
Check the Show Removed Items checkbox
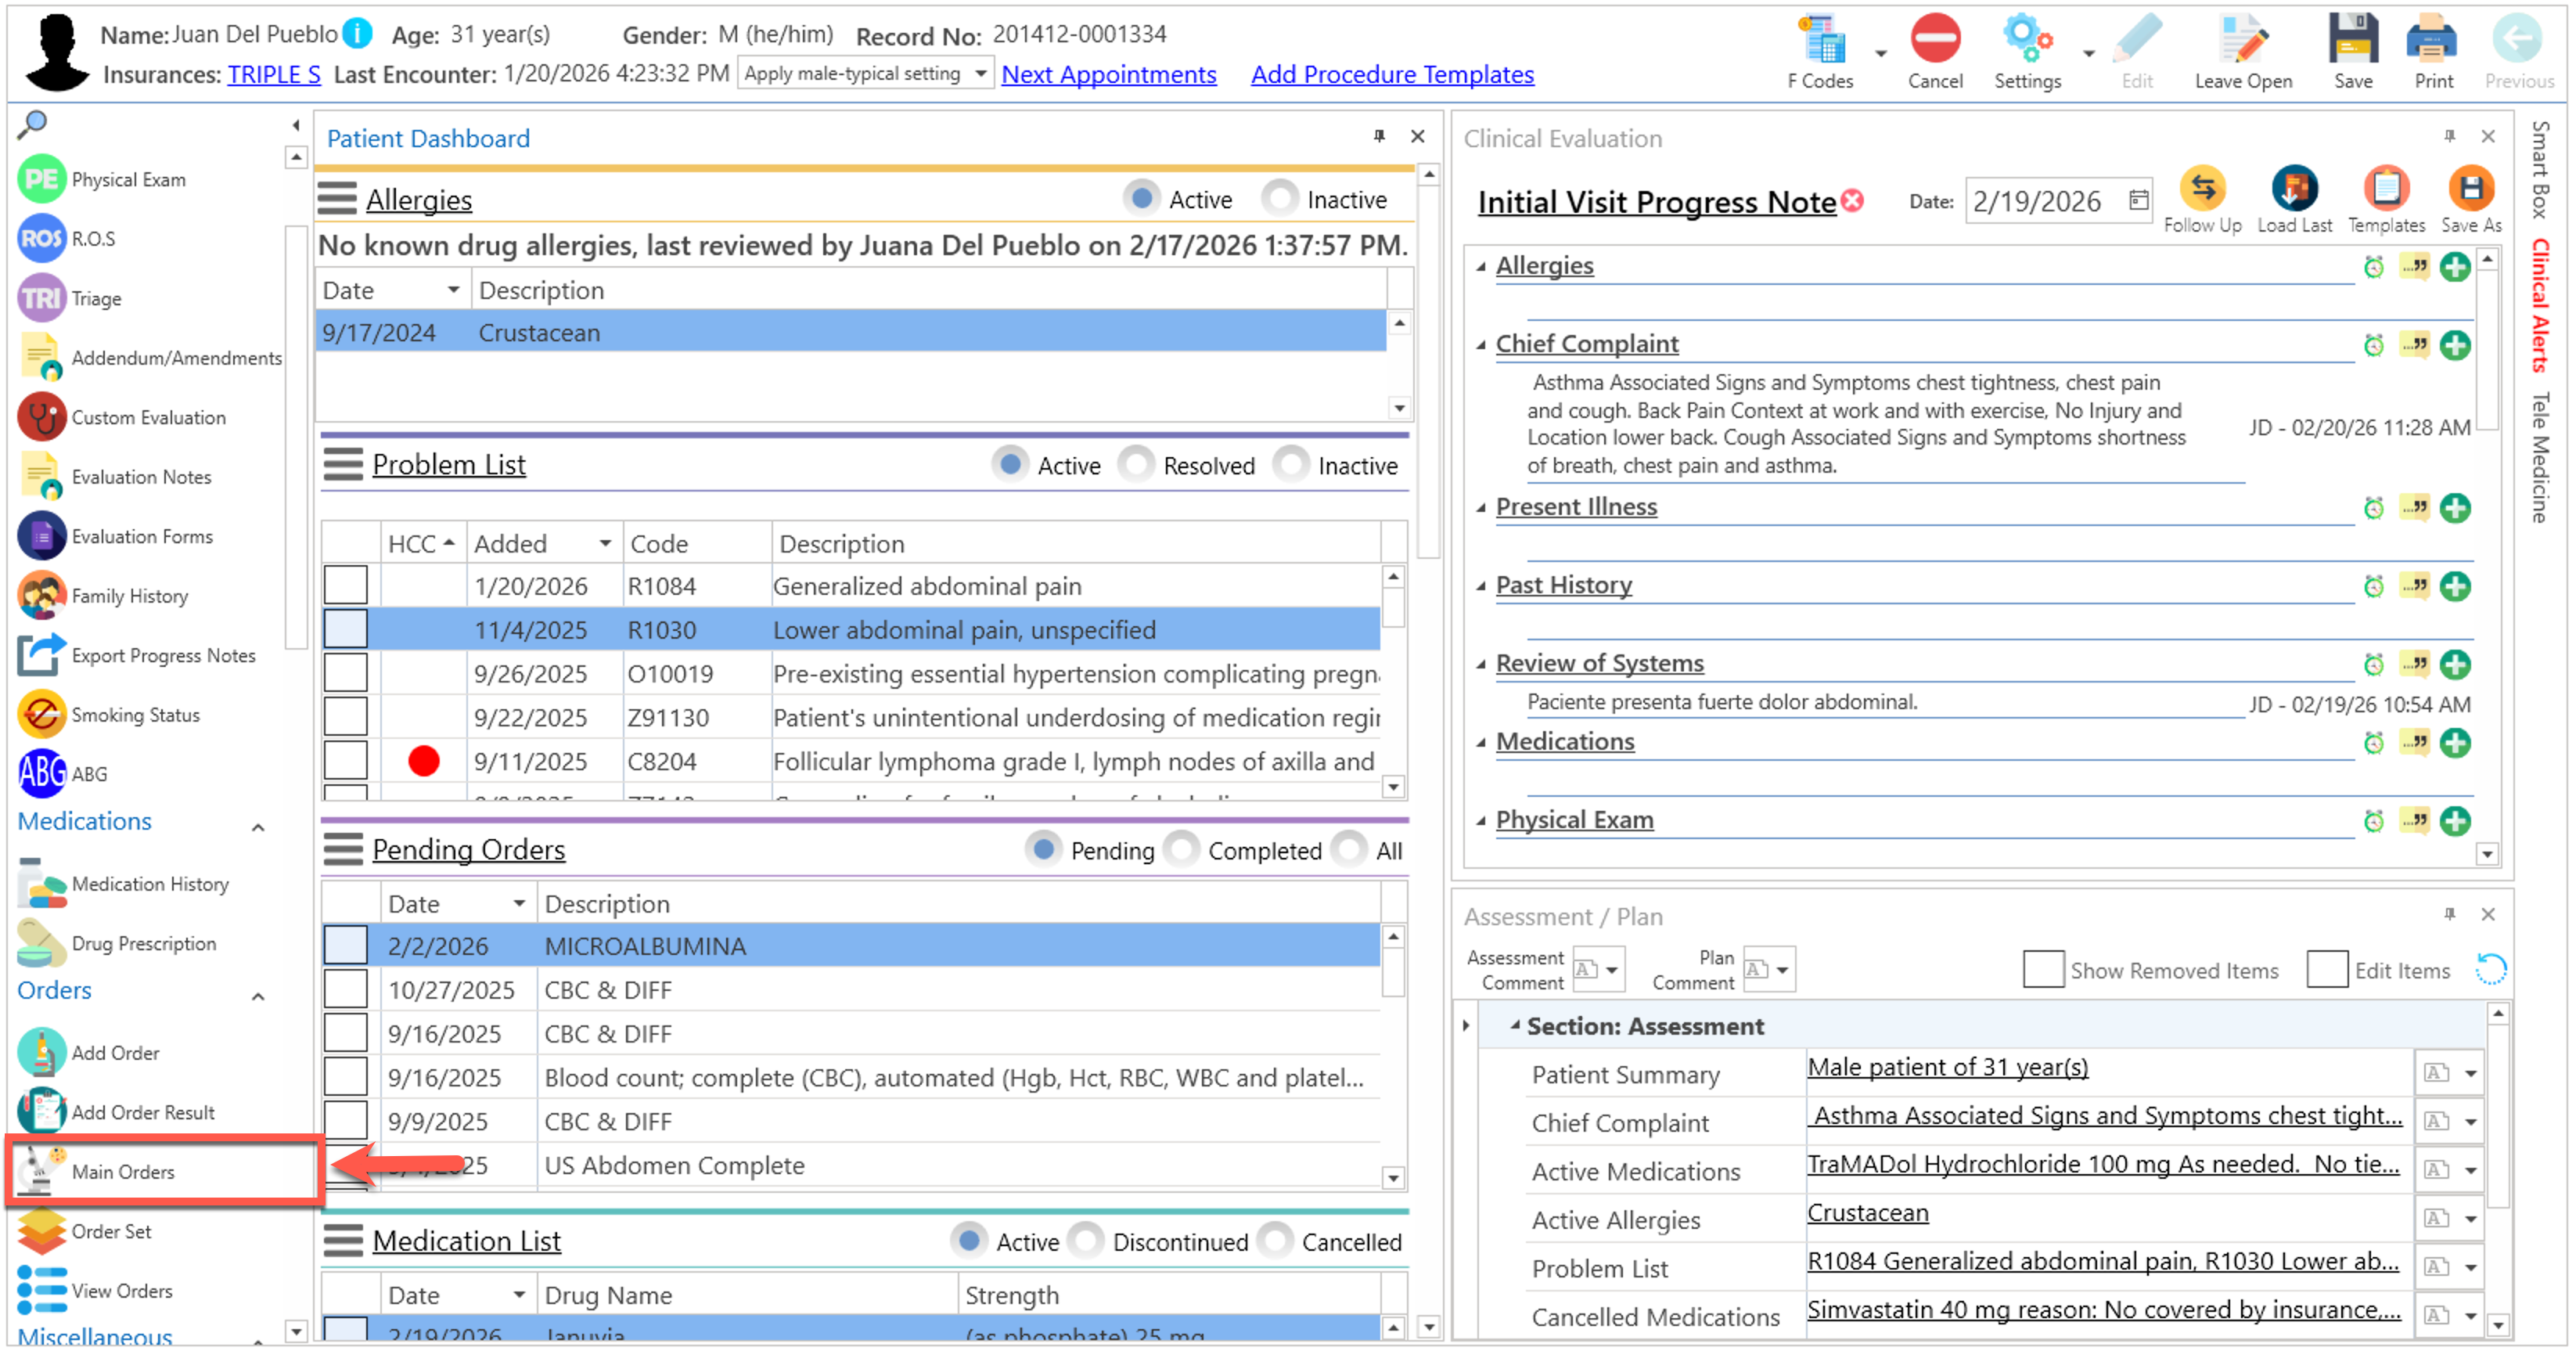(2042, 969)
